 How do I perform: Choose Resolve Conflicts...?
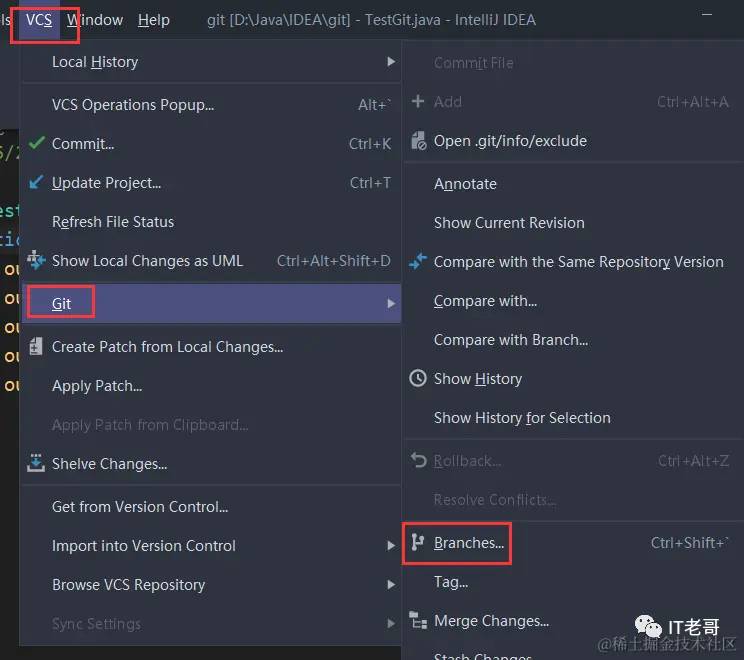coord(573,500)
